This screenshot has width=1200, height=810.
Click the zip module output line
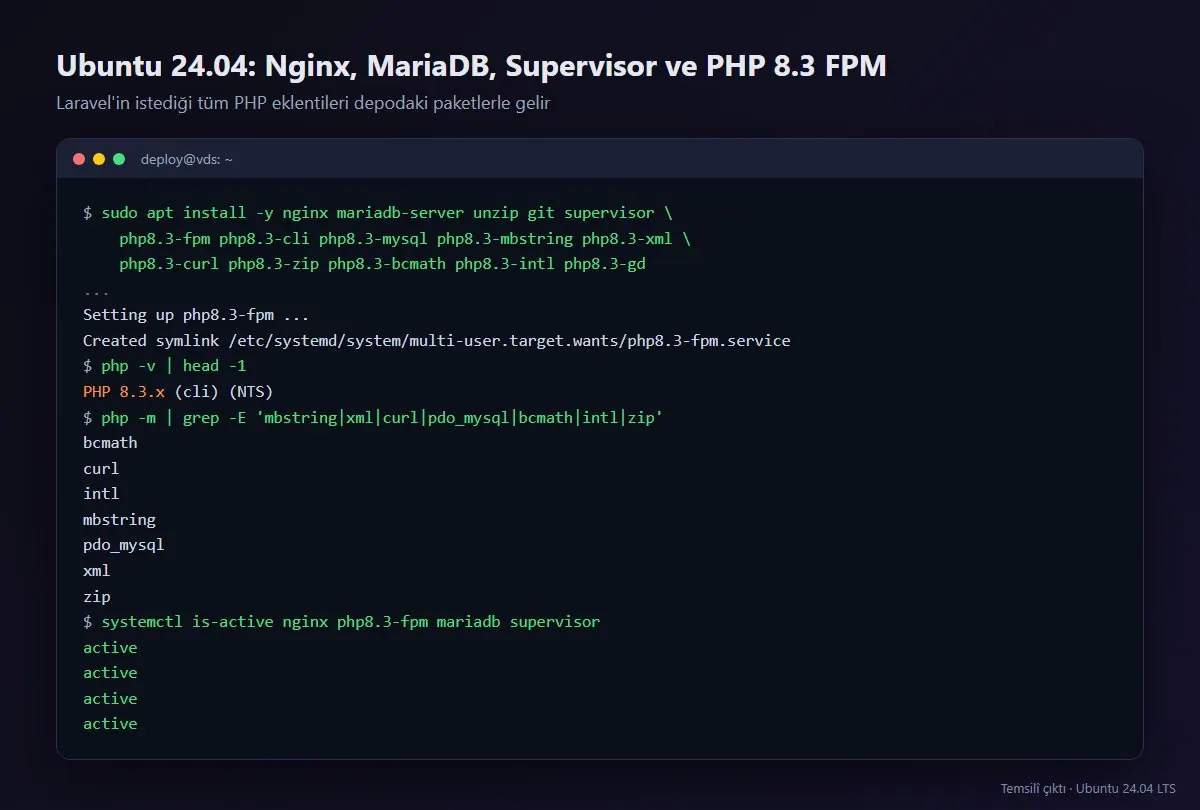[x=97, y=596]
